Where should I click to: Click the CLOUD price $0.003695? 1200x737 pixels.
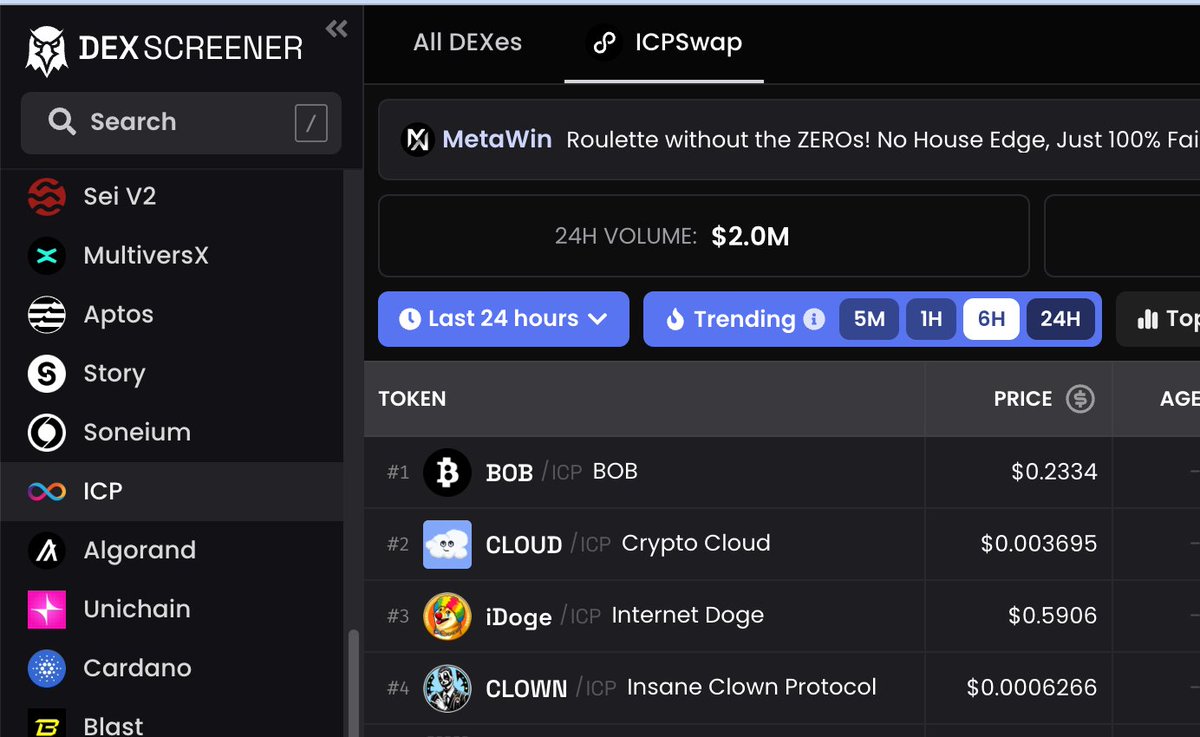coord(1038,544)
